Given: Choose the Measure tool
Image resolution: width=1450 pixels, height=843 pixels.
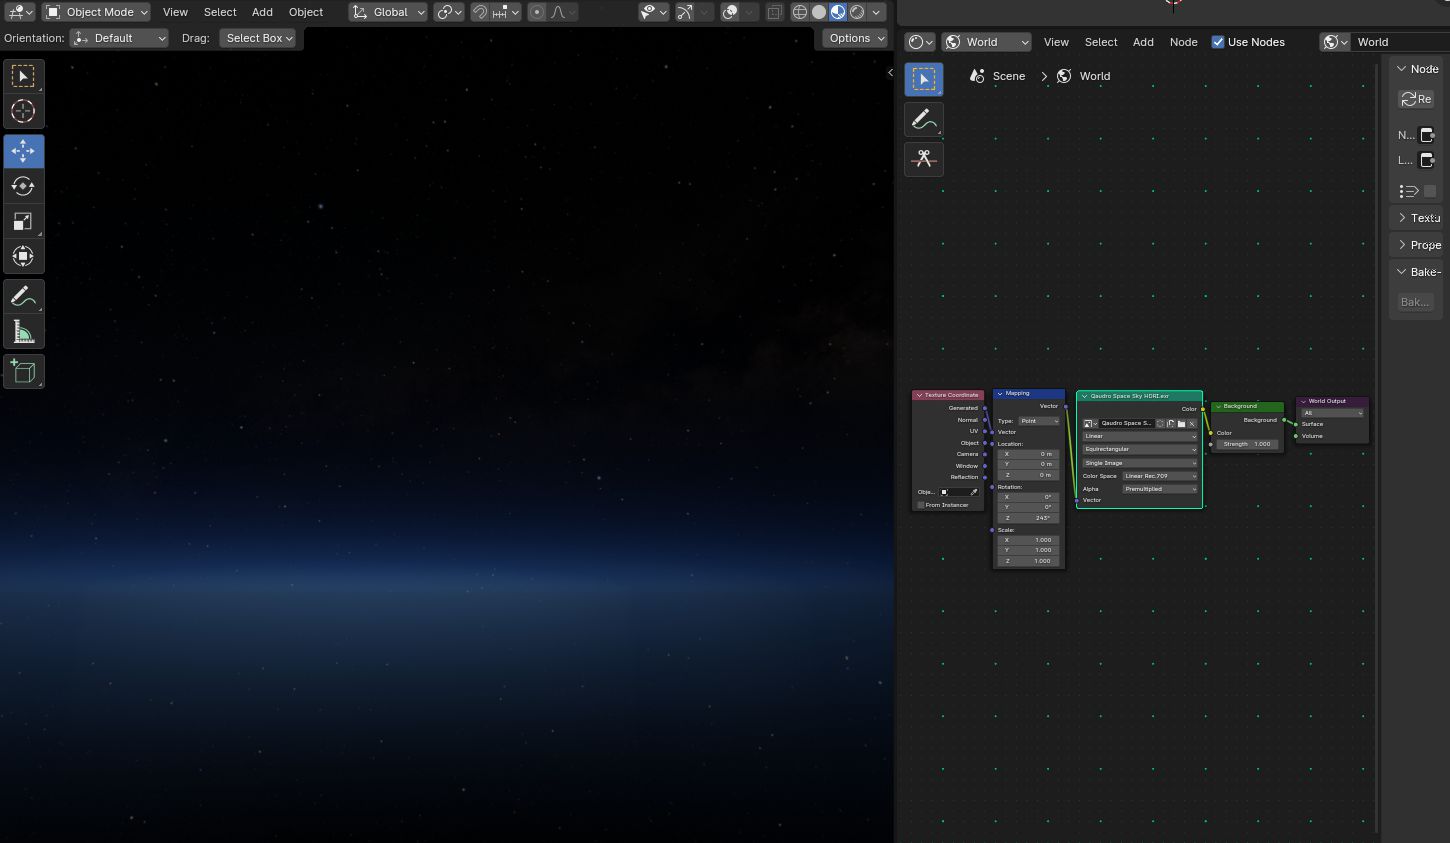Looking at the screenshot, I should pos(23,332).
